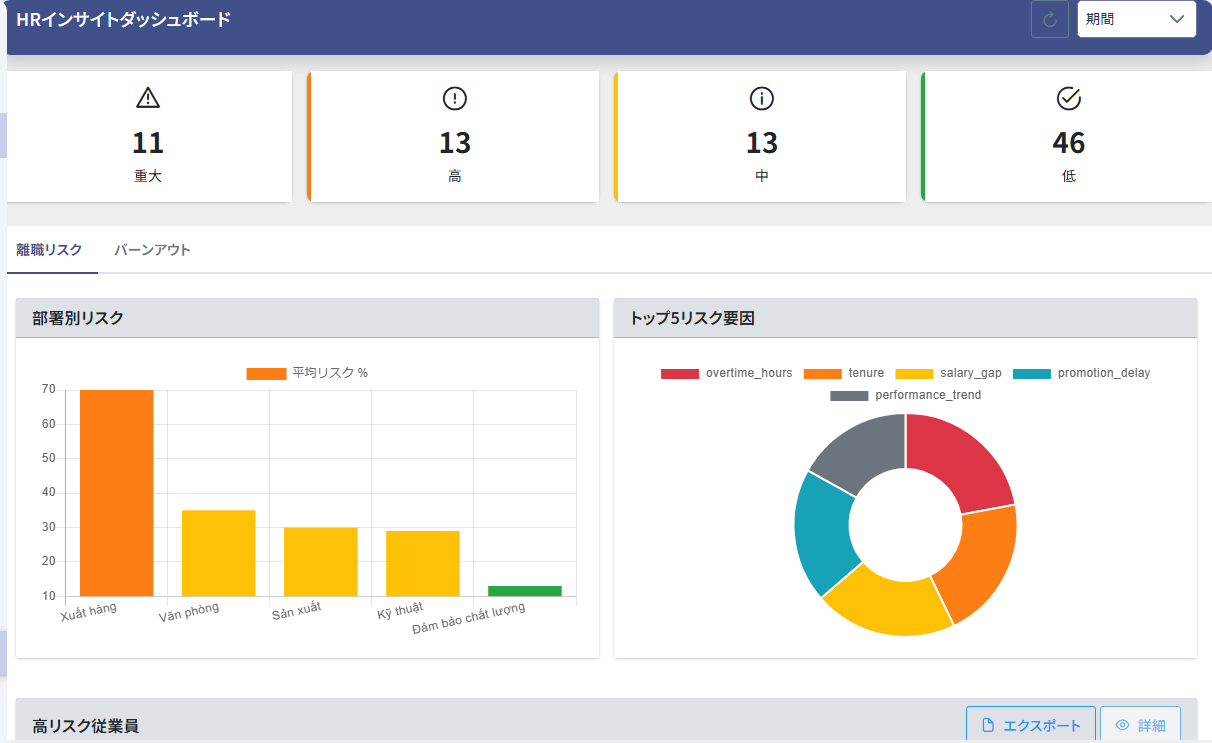
Task: Click the エクスポート export button
Action: 1031,725
